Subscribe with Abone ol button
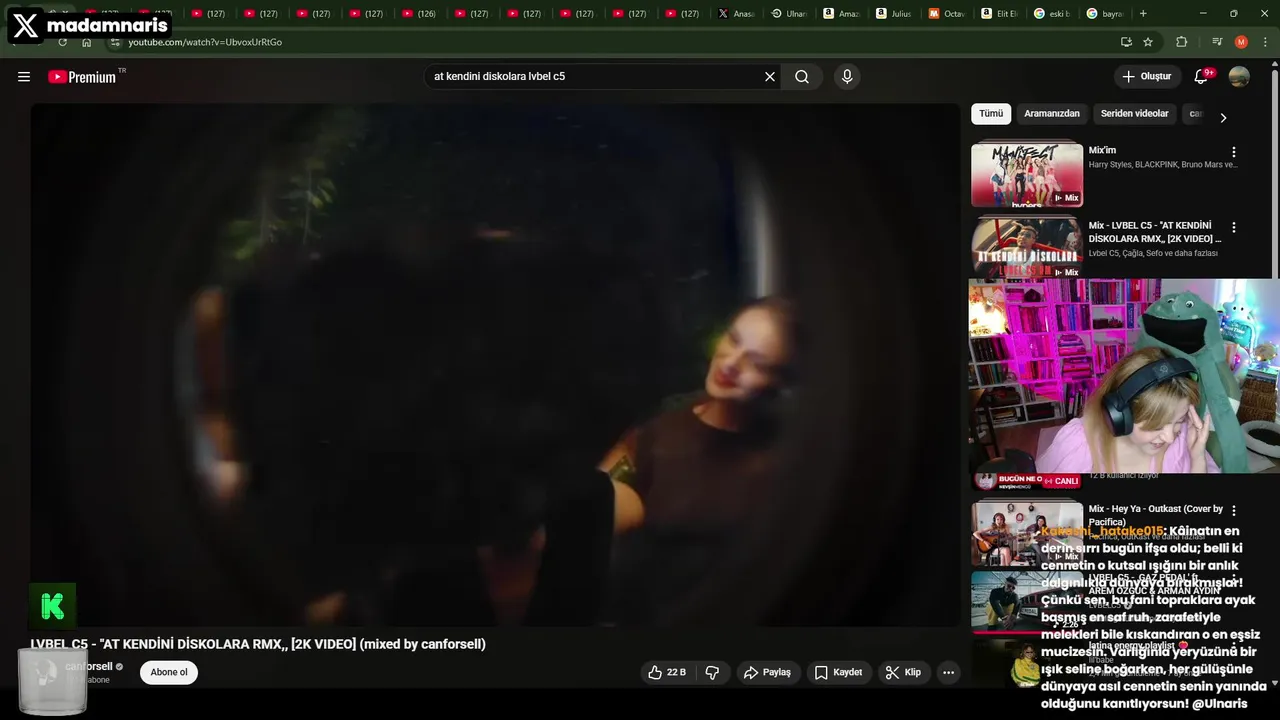The height and width of the screenshot is (720, 1280). (169, 672)
